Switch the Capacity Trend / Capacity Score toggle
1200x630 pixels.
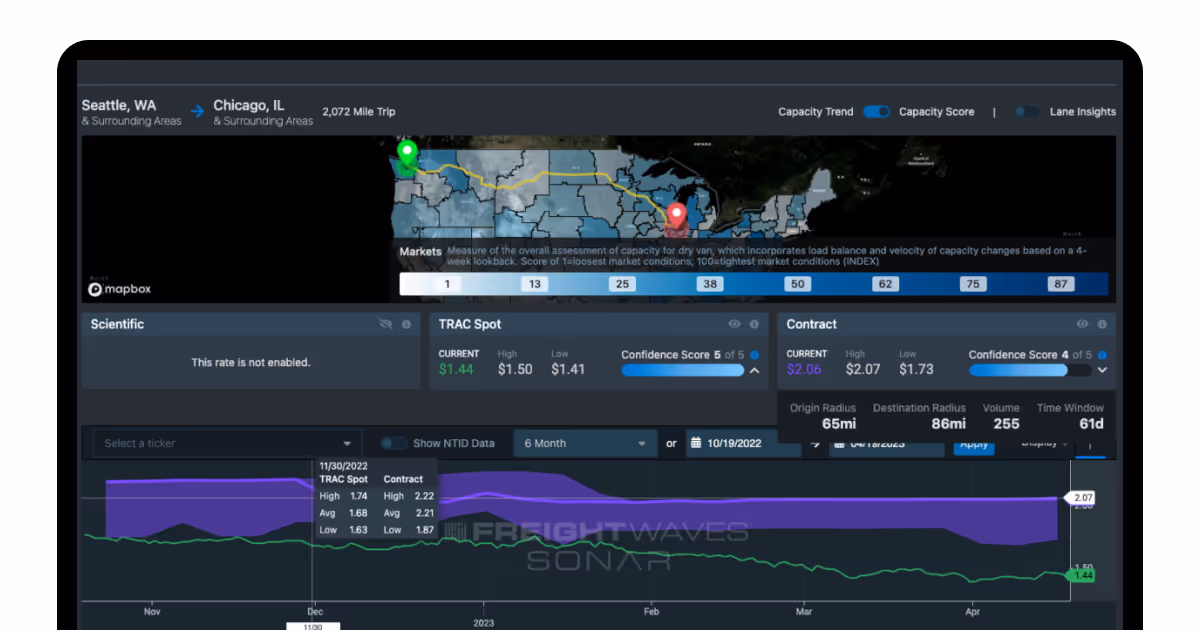877,112
